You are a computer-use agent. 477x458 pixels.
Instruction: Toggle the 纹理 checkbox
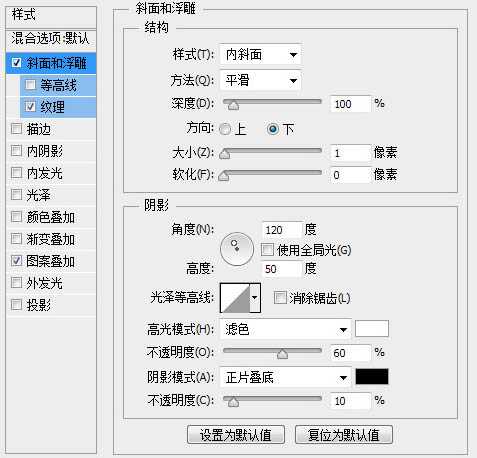(x=30, y=107)
